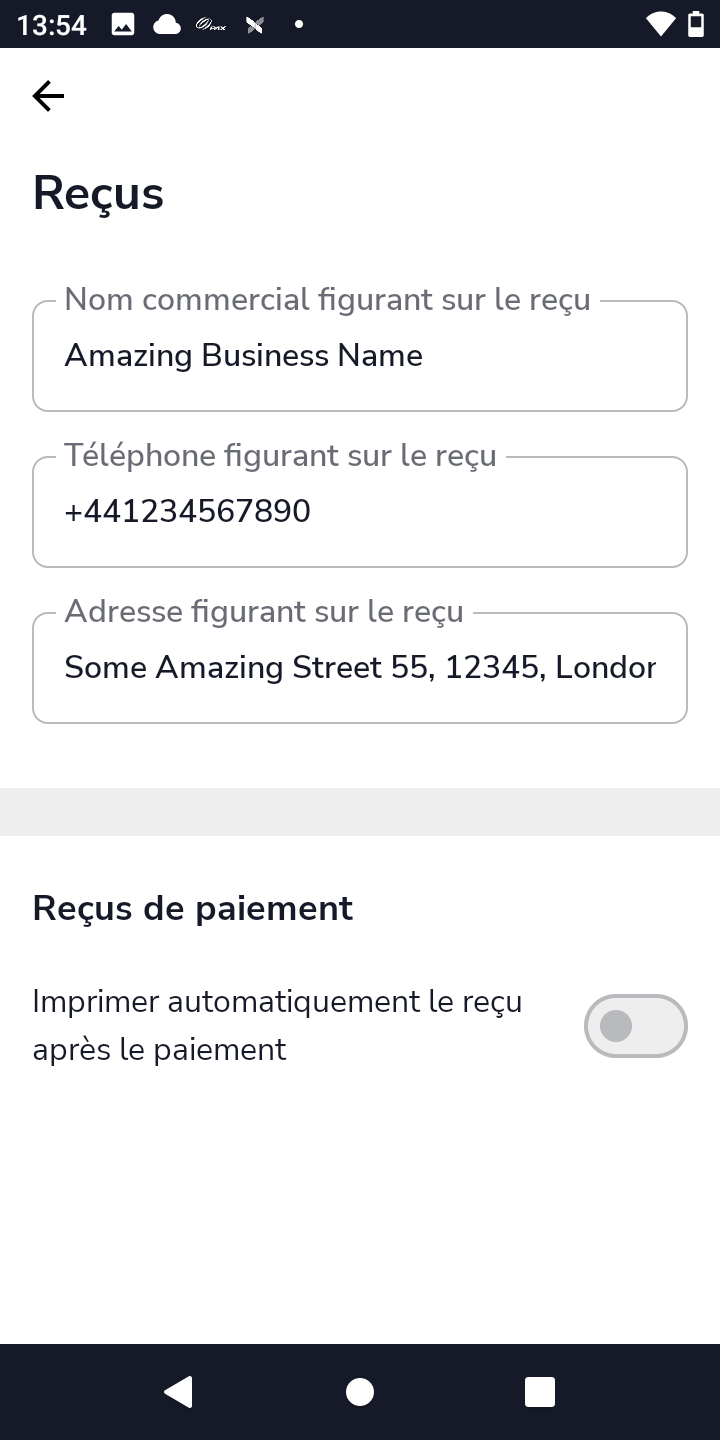
Task: Tap the Wi-Fi signal icon
Action: [x=660, y=24]
